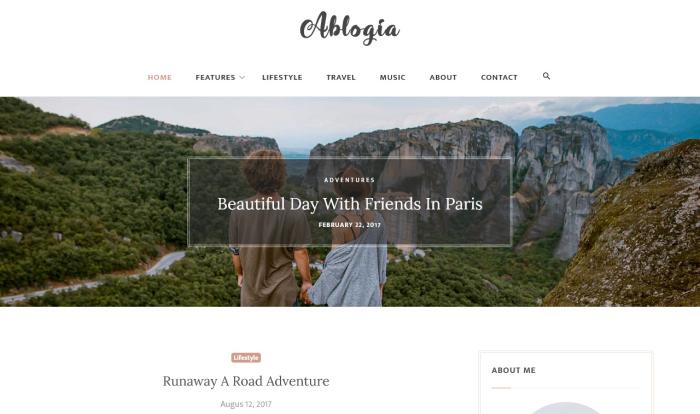This screenshot has width=700, height=414.
Task: Open Runaway A Road Adventure post
Action: tap(246, 381)
